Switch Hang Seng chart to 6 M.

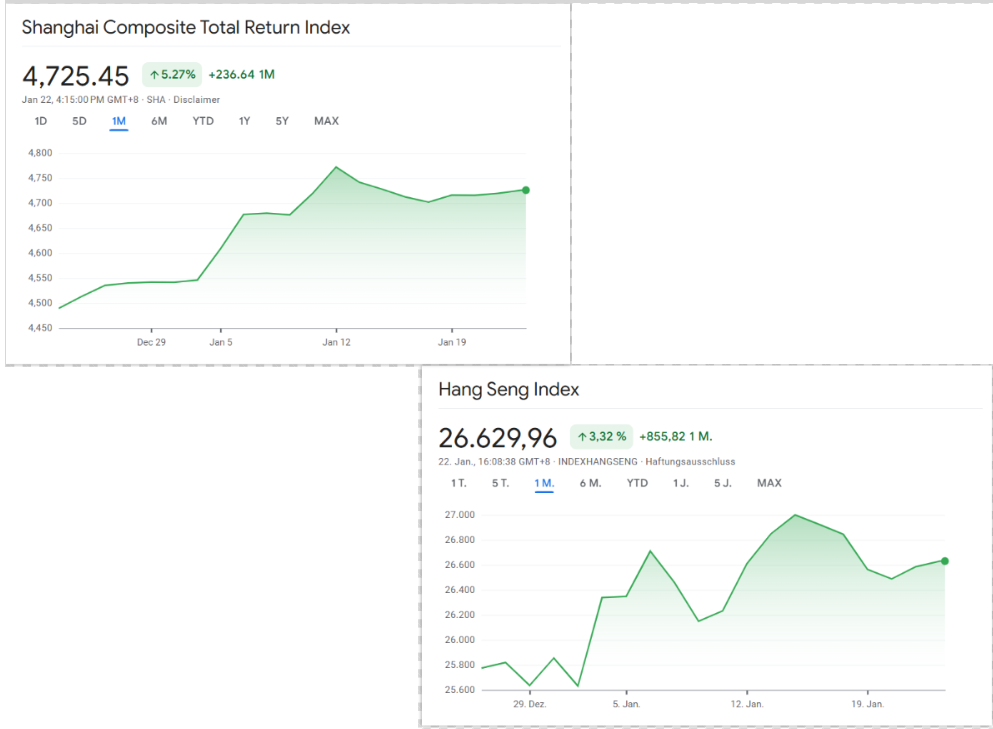coord(590,483)
